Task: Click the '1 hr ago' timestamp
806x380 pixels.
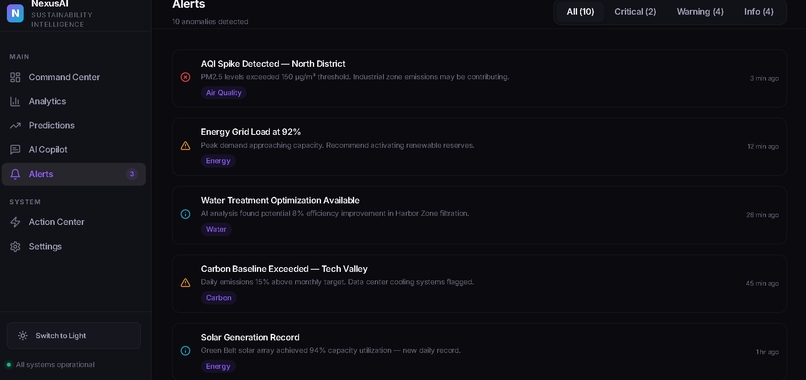Action: (767, 352)
